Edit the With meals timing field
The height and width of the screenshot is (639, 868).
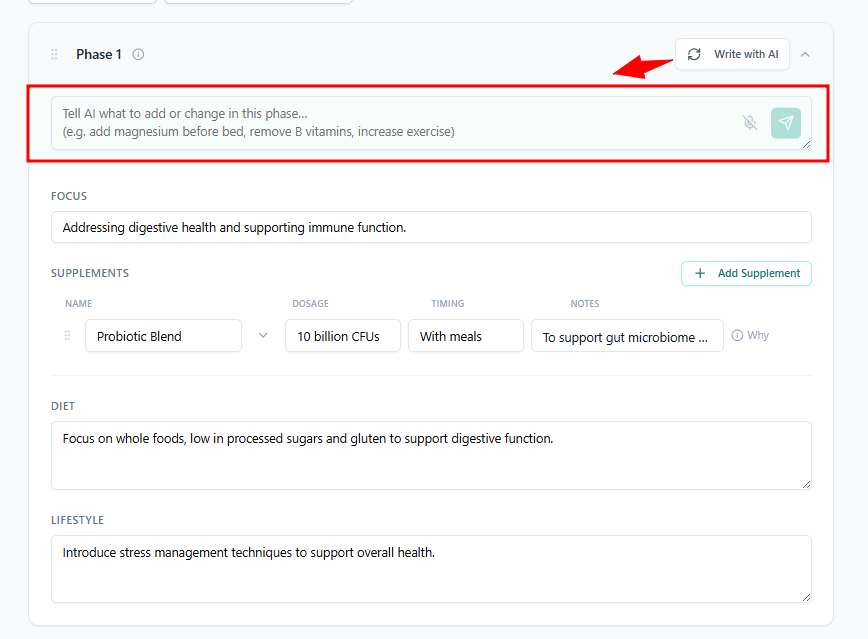click(x=466, y=336)
